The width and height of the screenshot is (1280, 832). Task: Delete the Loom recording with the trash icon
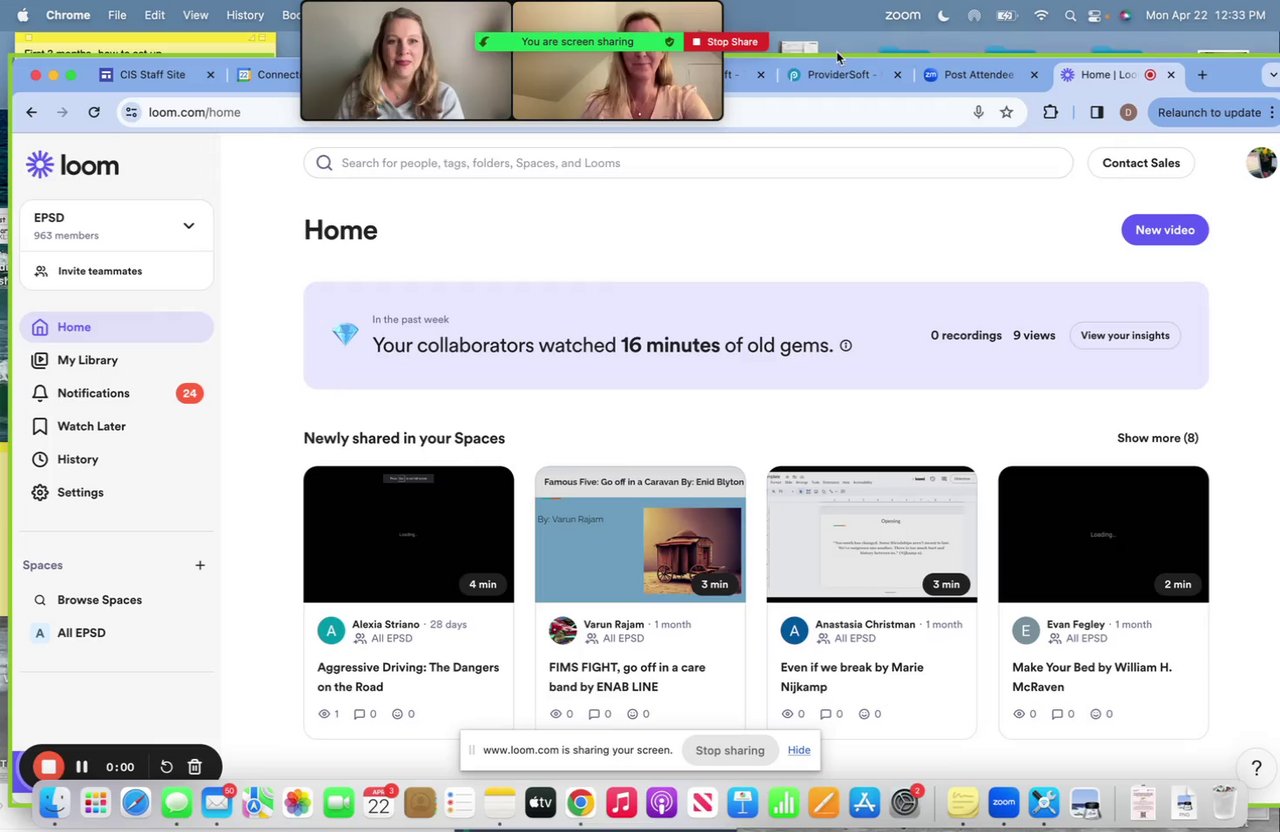point(195,767)
